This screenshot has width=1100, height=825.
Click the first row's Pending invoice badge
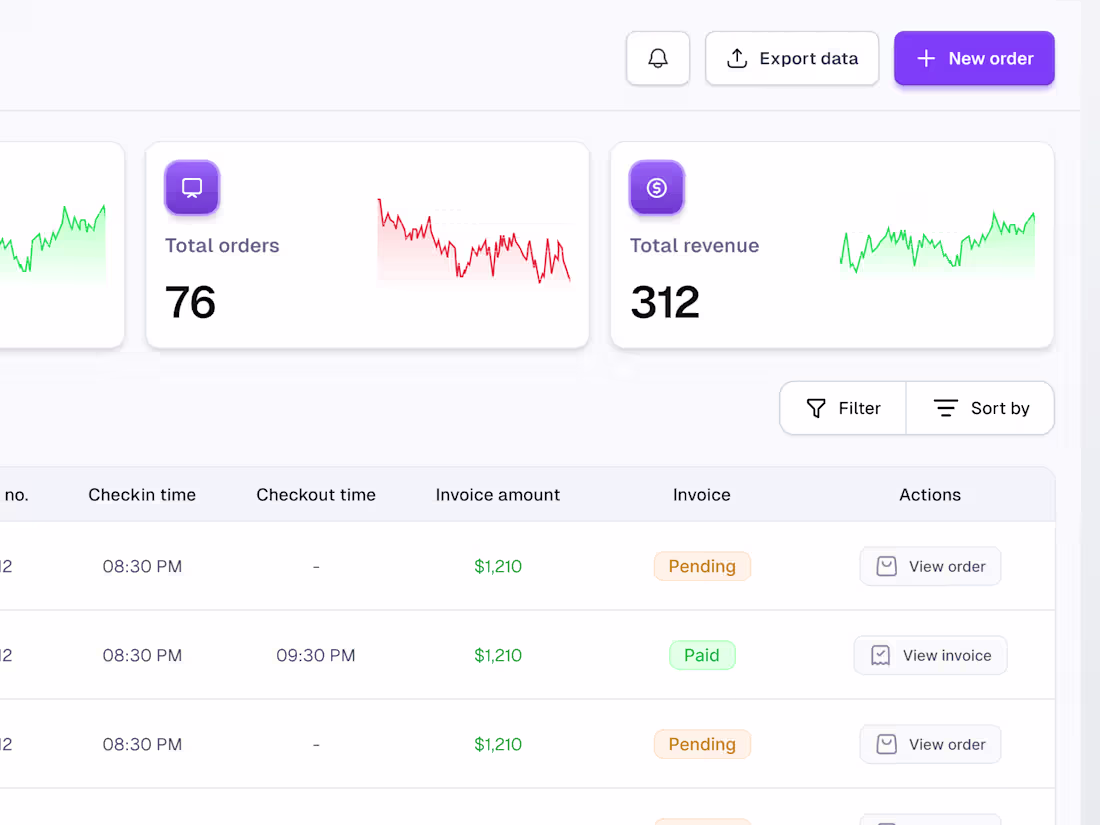702,566
